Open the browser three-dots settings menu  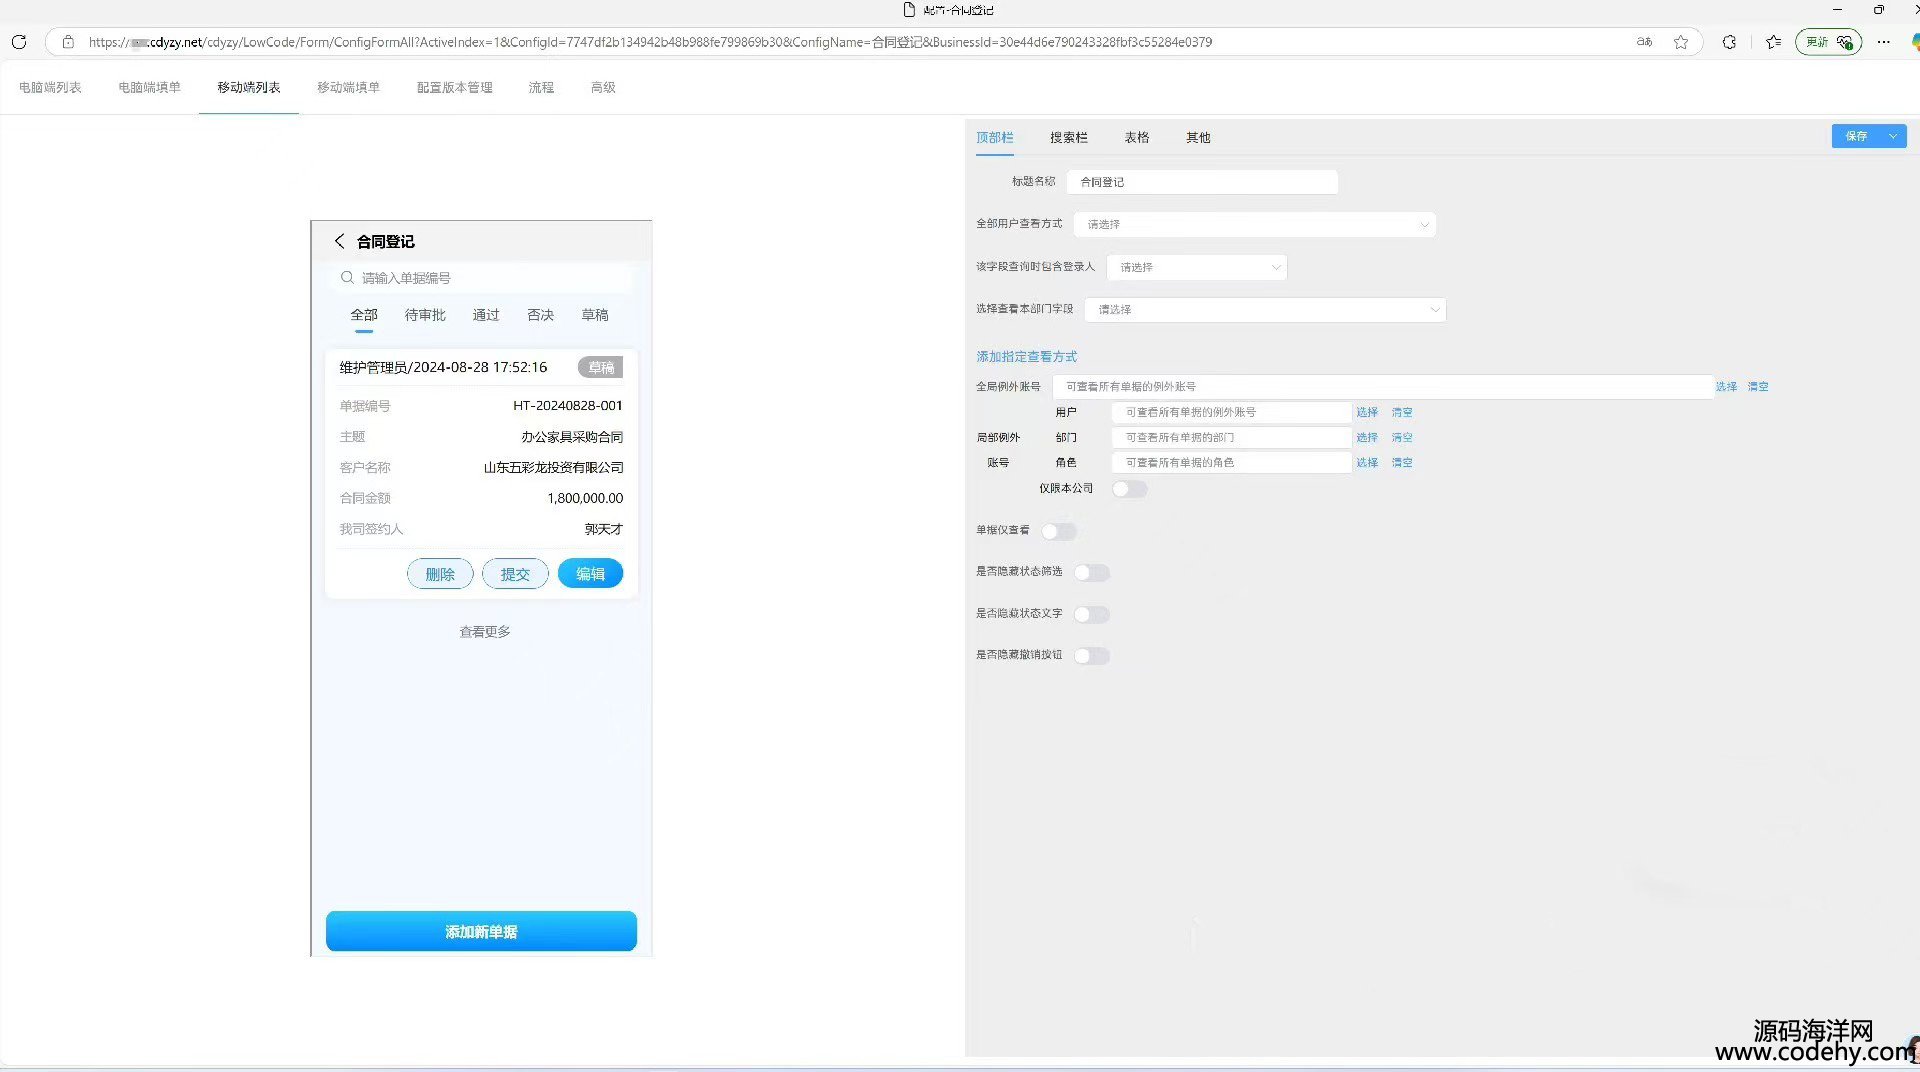coord(1884,42)
